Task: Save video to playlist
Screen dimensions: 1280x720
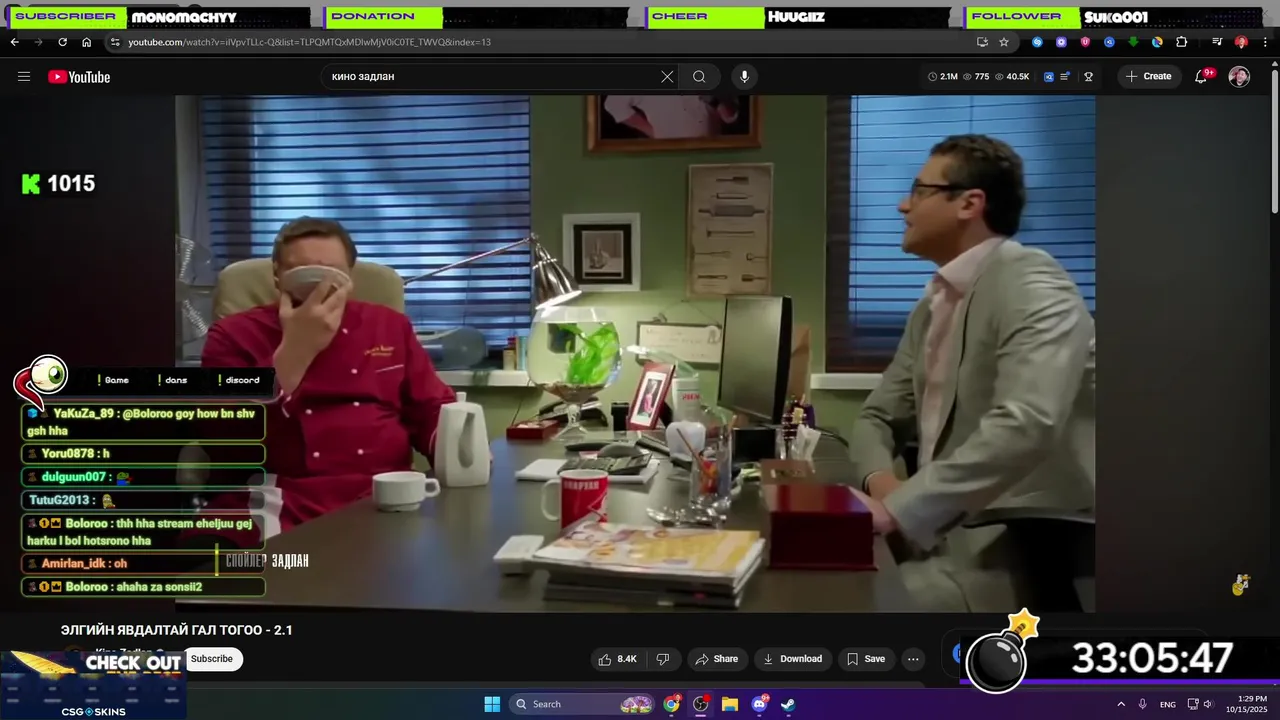Action: [x=866, y=659]
